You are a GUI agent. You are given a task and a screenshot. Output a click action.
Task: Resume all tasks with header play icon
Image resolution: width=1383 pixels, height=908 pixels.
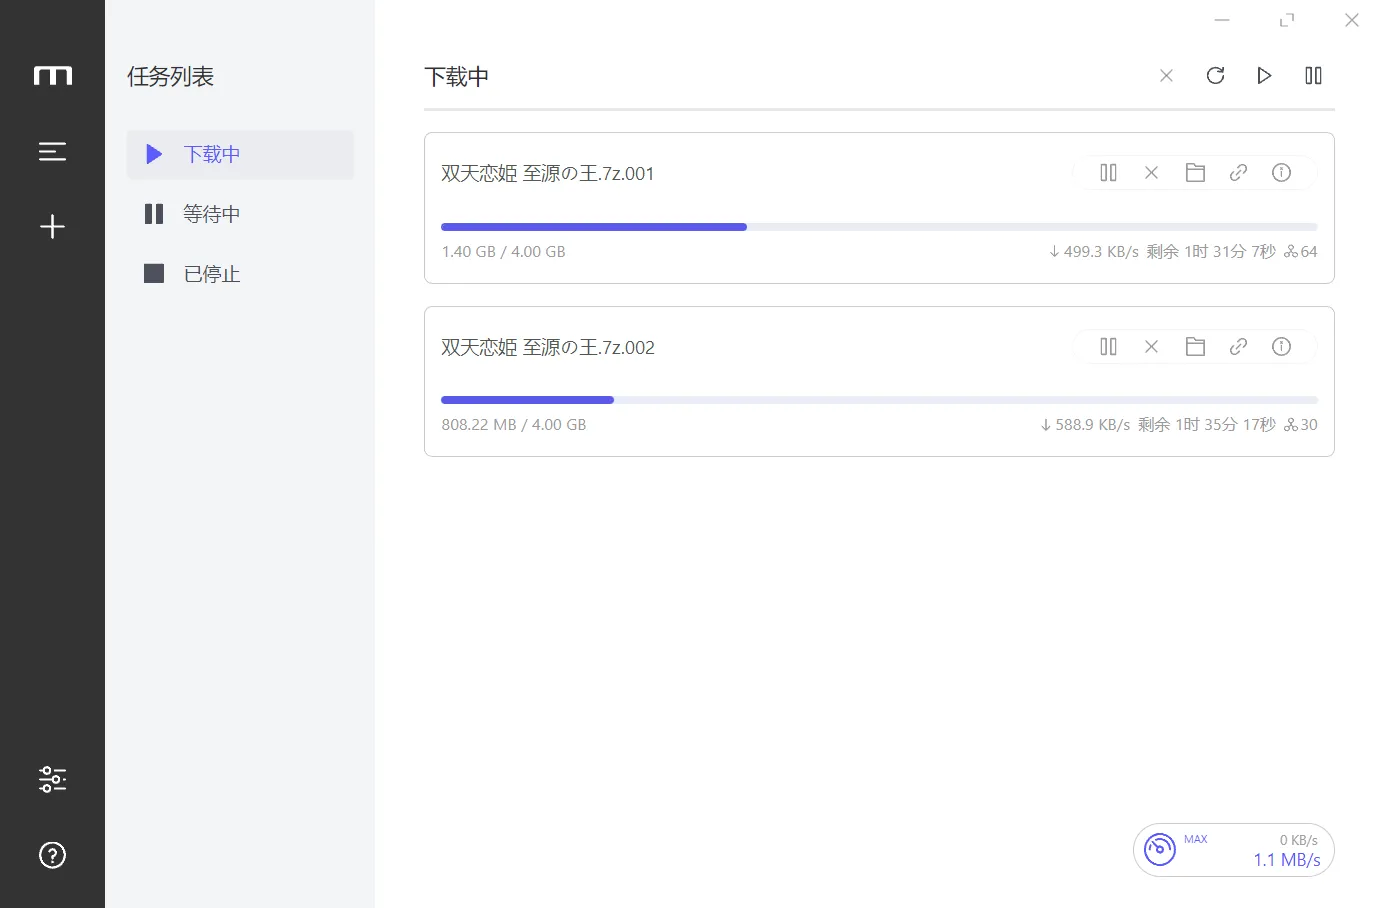1264,76
